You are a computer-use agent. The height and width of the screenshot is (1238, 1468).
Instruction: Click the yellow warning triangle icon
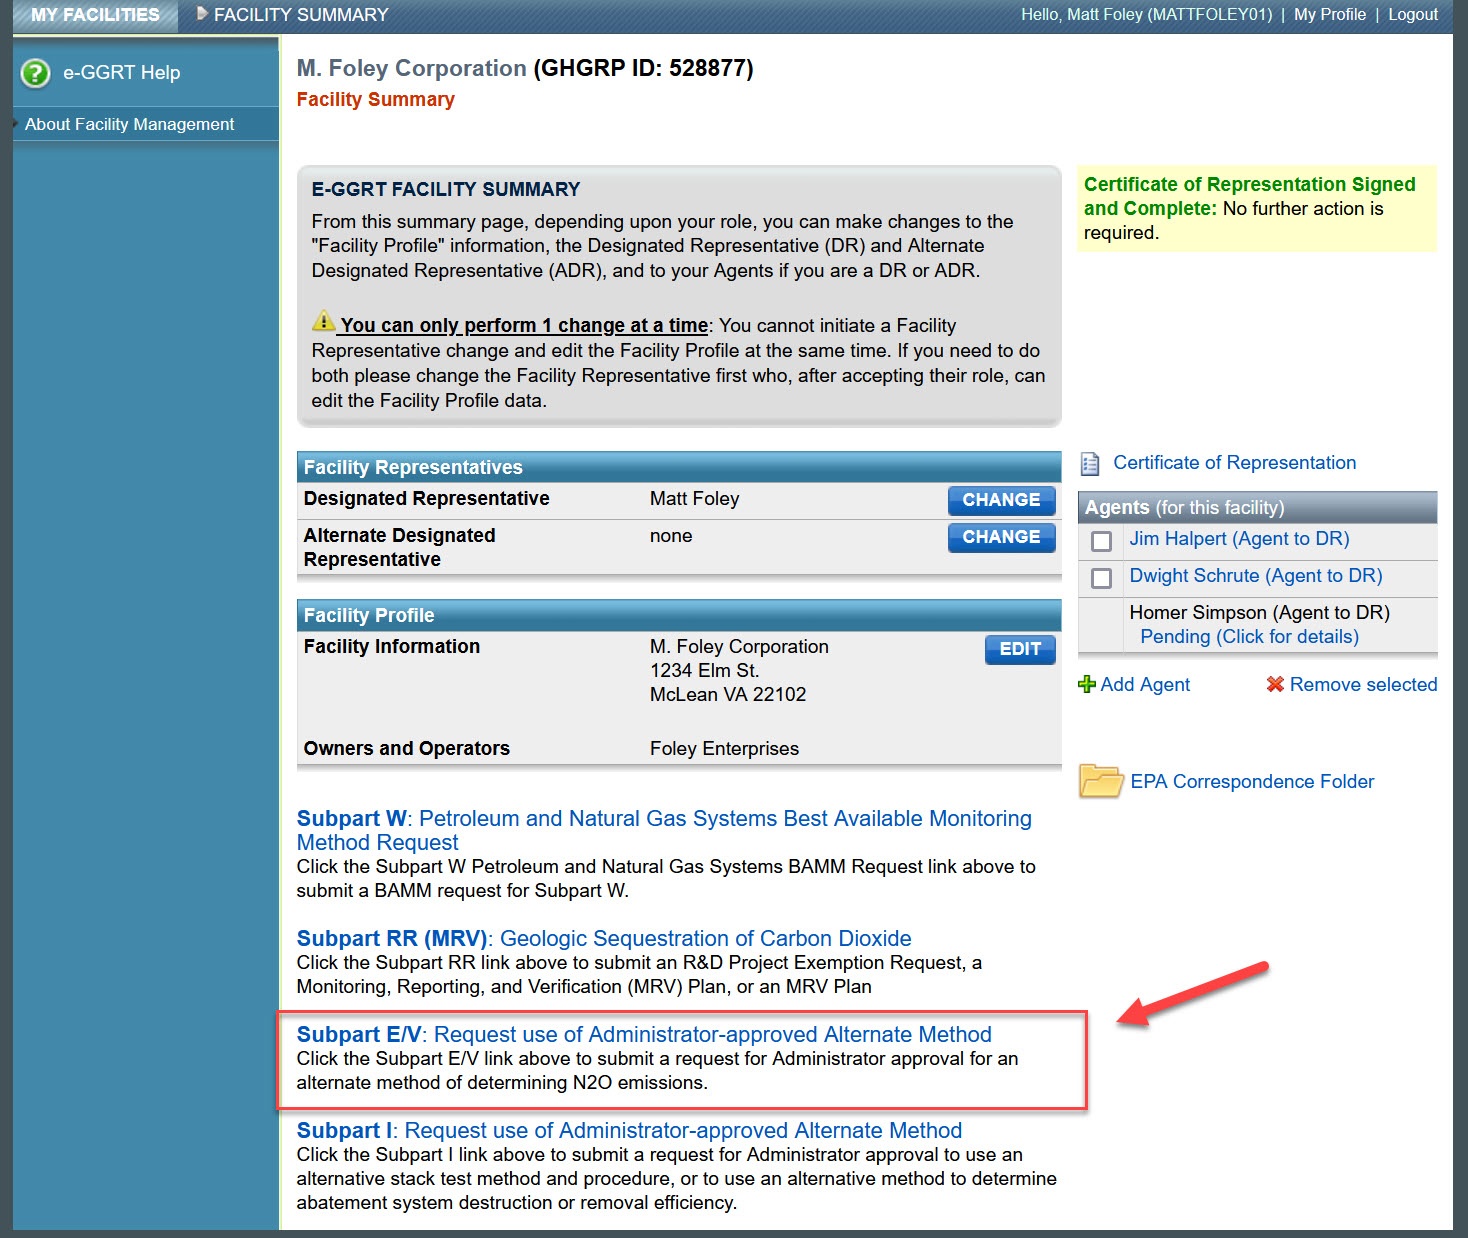coord(323,320)
